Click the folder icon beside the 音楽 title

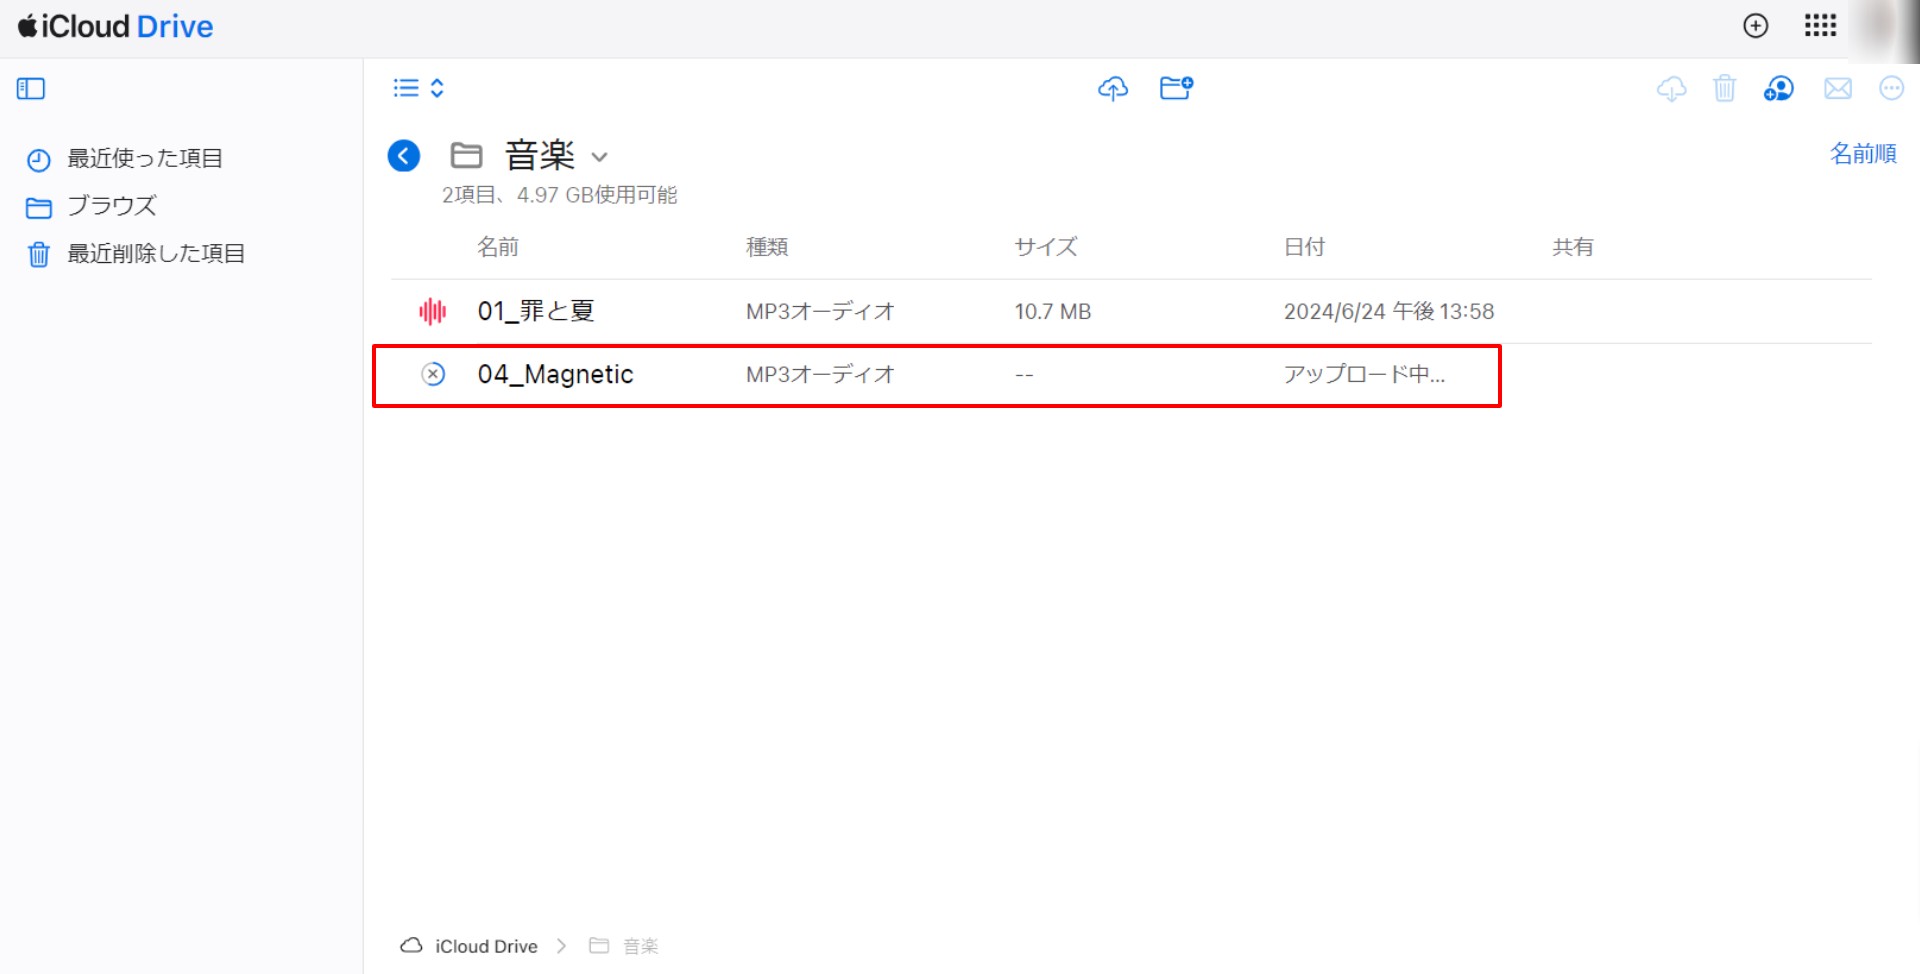(466, 156)
